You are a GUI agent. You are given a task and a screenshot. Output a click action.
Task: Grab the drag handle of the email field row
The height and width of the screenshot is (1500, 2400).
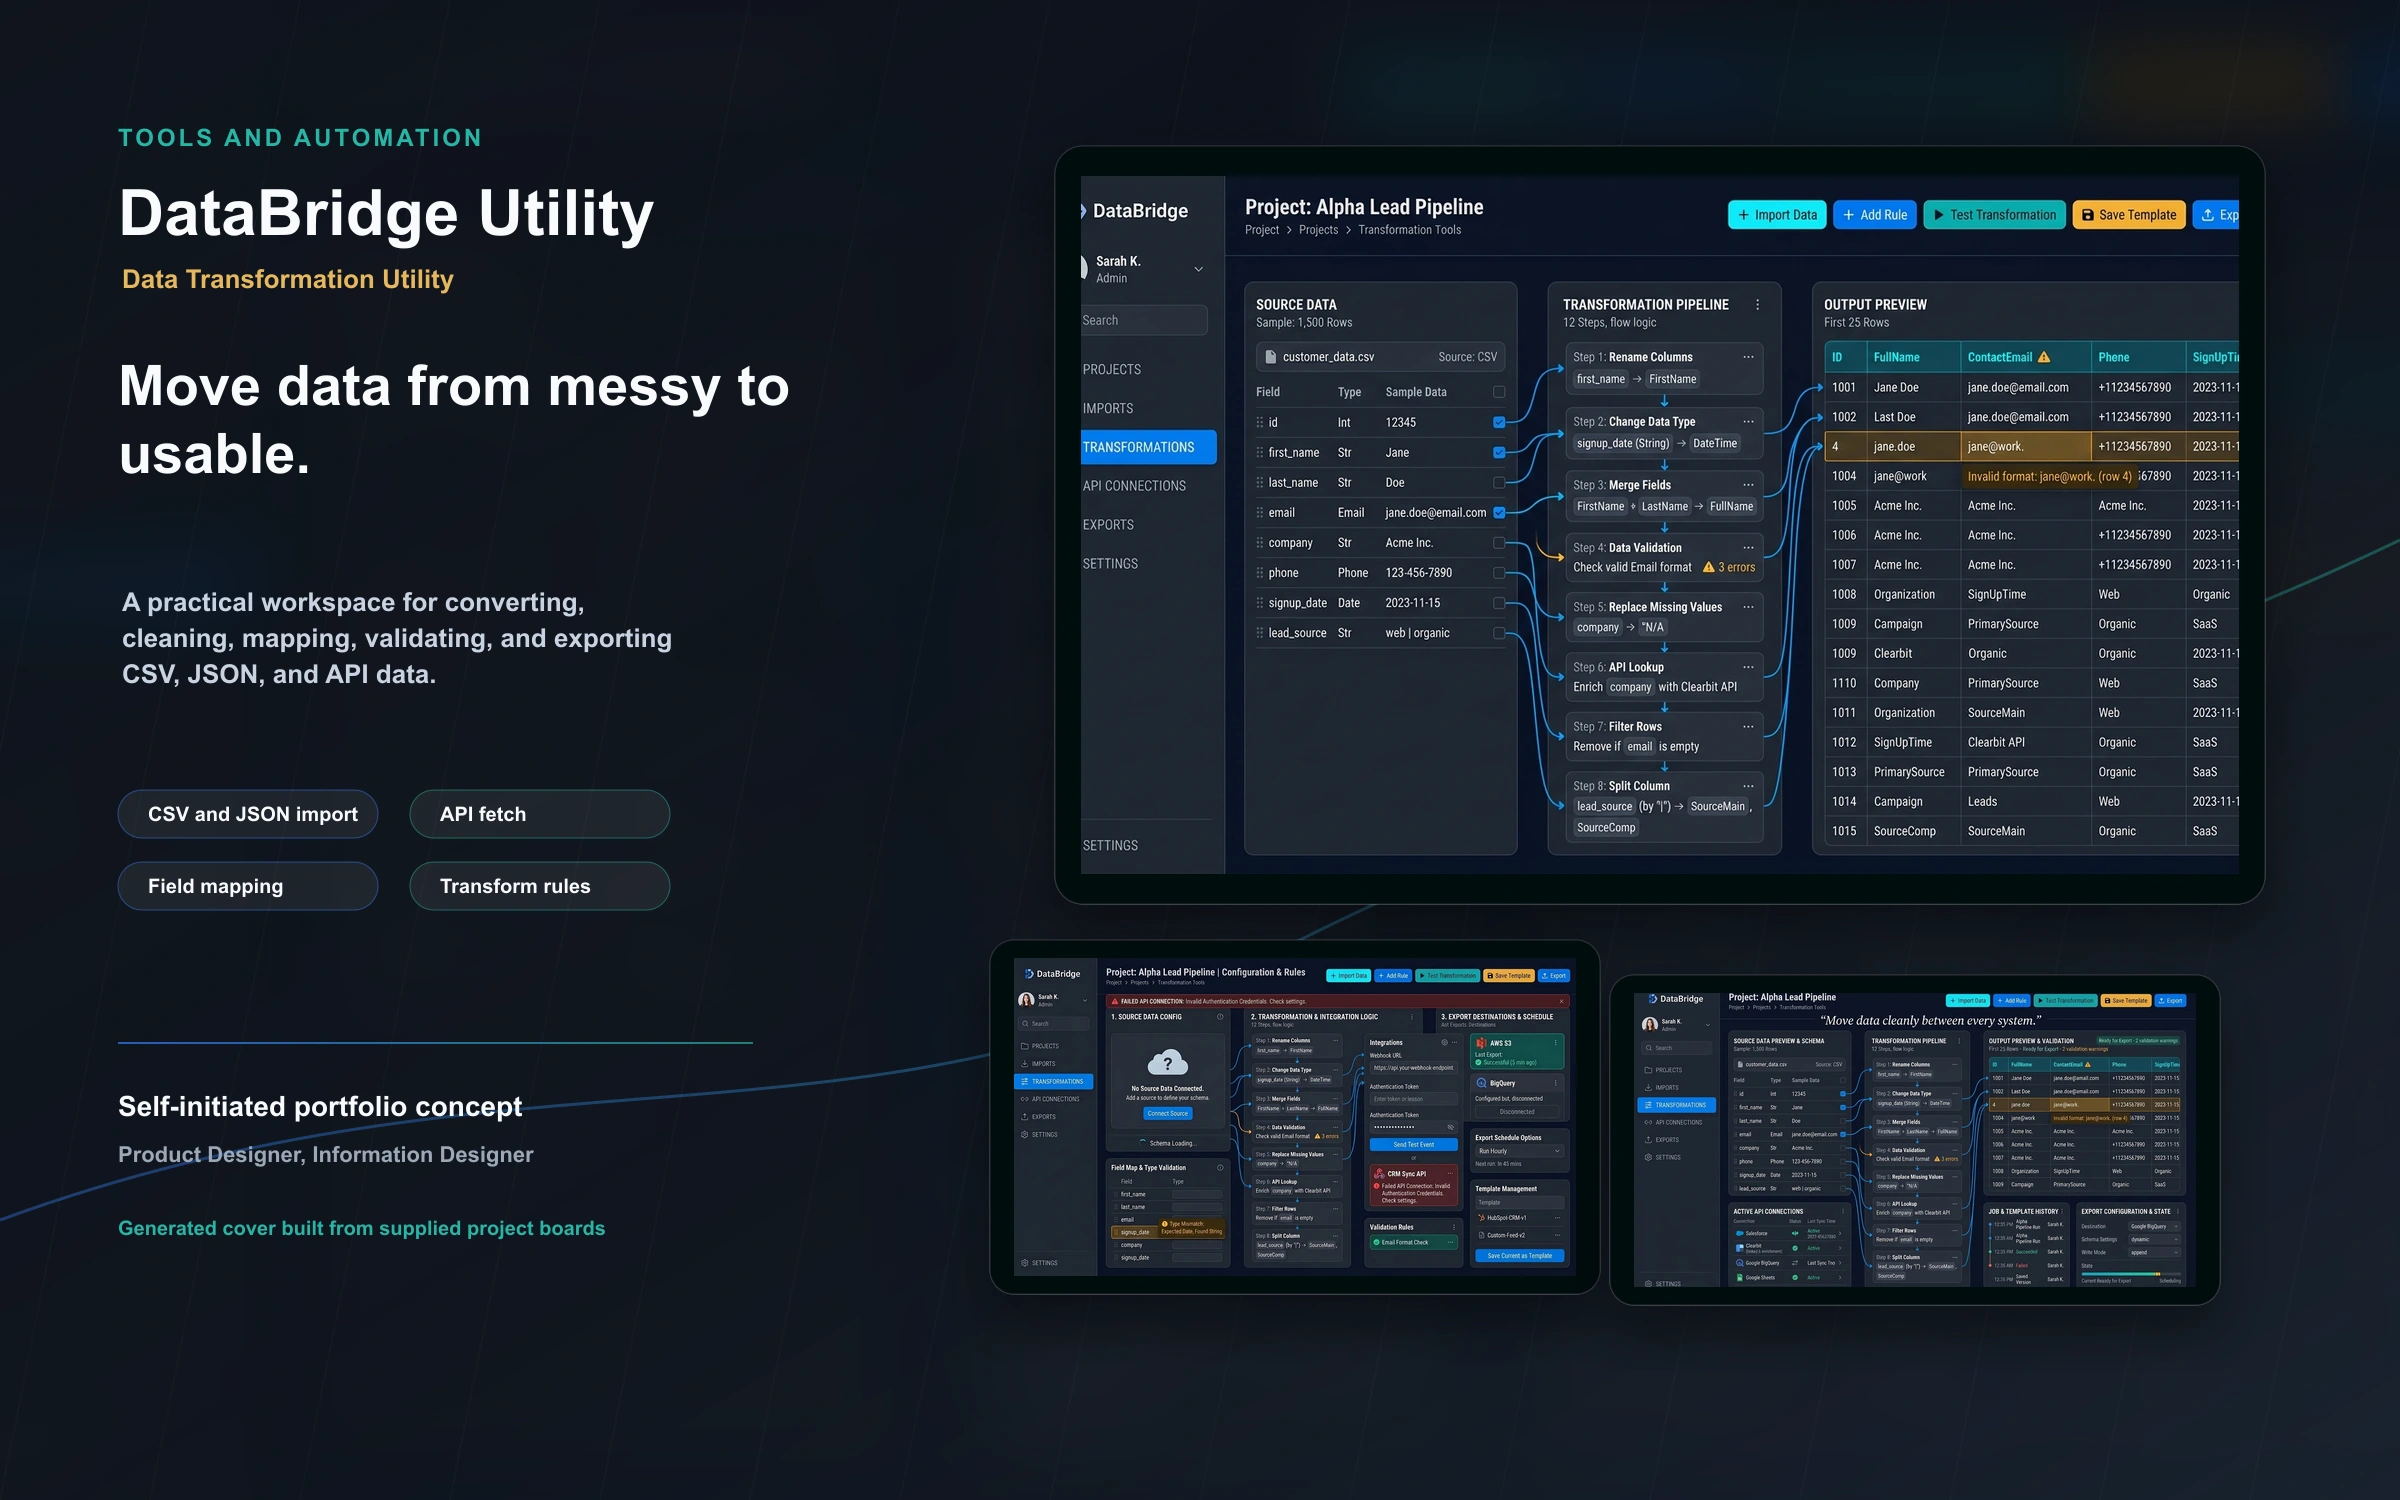click(x=1260, y=513)
